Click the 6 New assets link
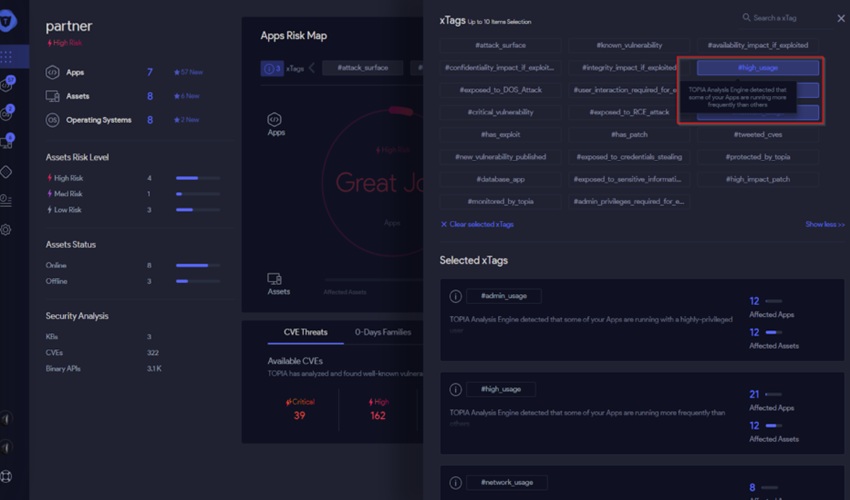 [x=186, y=96]
